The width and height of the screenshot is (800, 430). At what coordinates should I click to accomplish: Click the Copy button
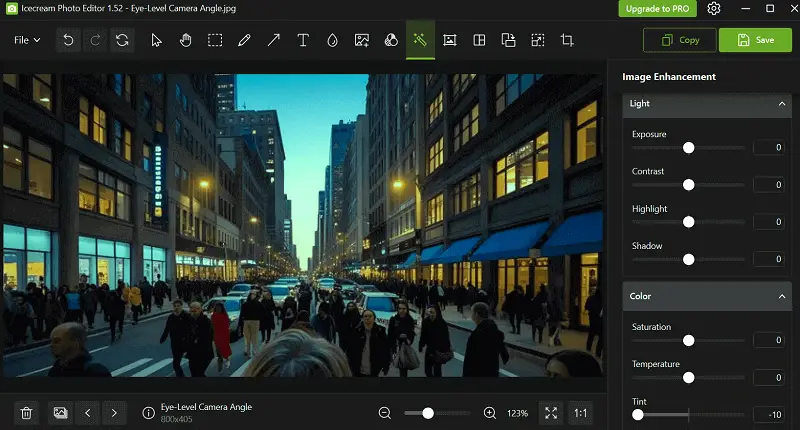[x=680, y=40]
